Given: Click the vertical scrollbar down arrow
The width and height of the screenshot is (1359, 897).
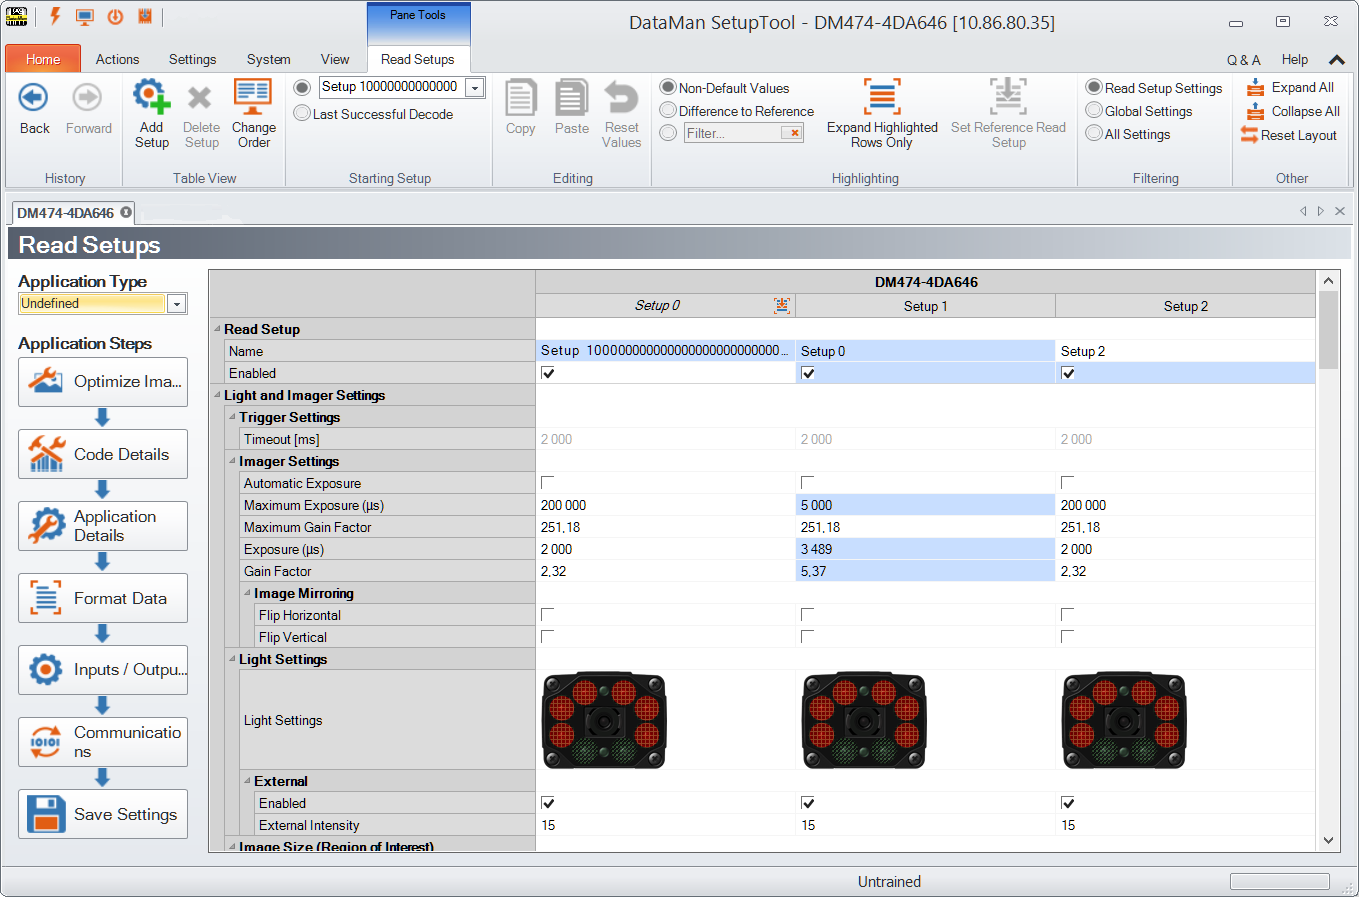Looking at the screenshot, I should coord(1328,840).
